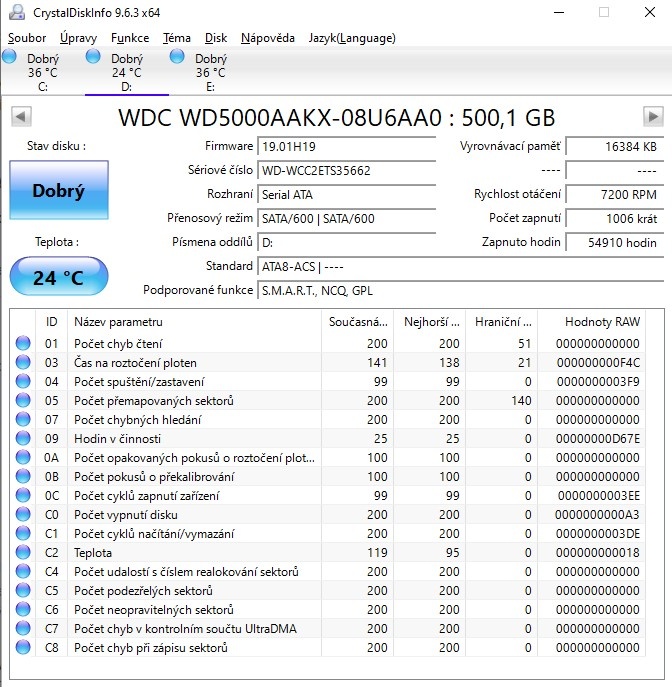Select 'Hodin v činnosti' row text
Screen dimensions: 672x687
click(x=117, y=439)
